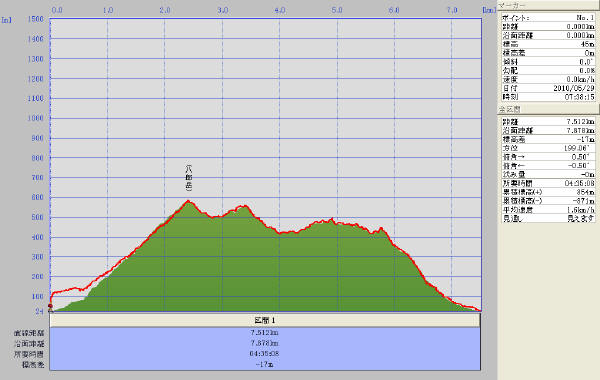600x380 pixels.
Task: Select the 1.6km/h average speed value
Action: coord(580,210)
